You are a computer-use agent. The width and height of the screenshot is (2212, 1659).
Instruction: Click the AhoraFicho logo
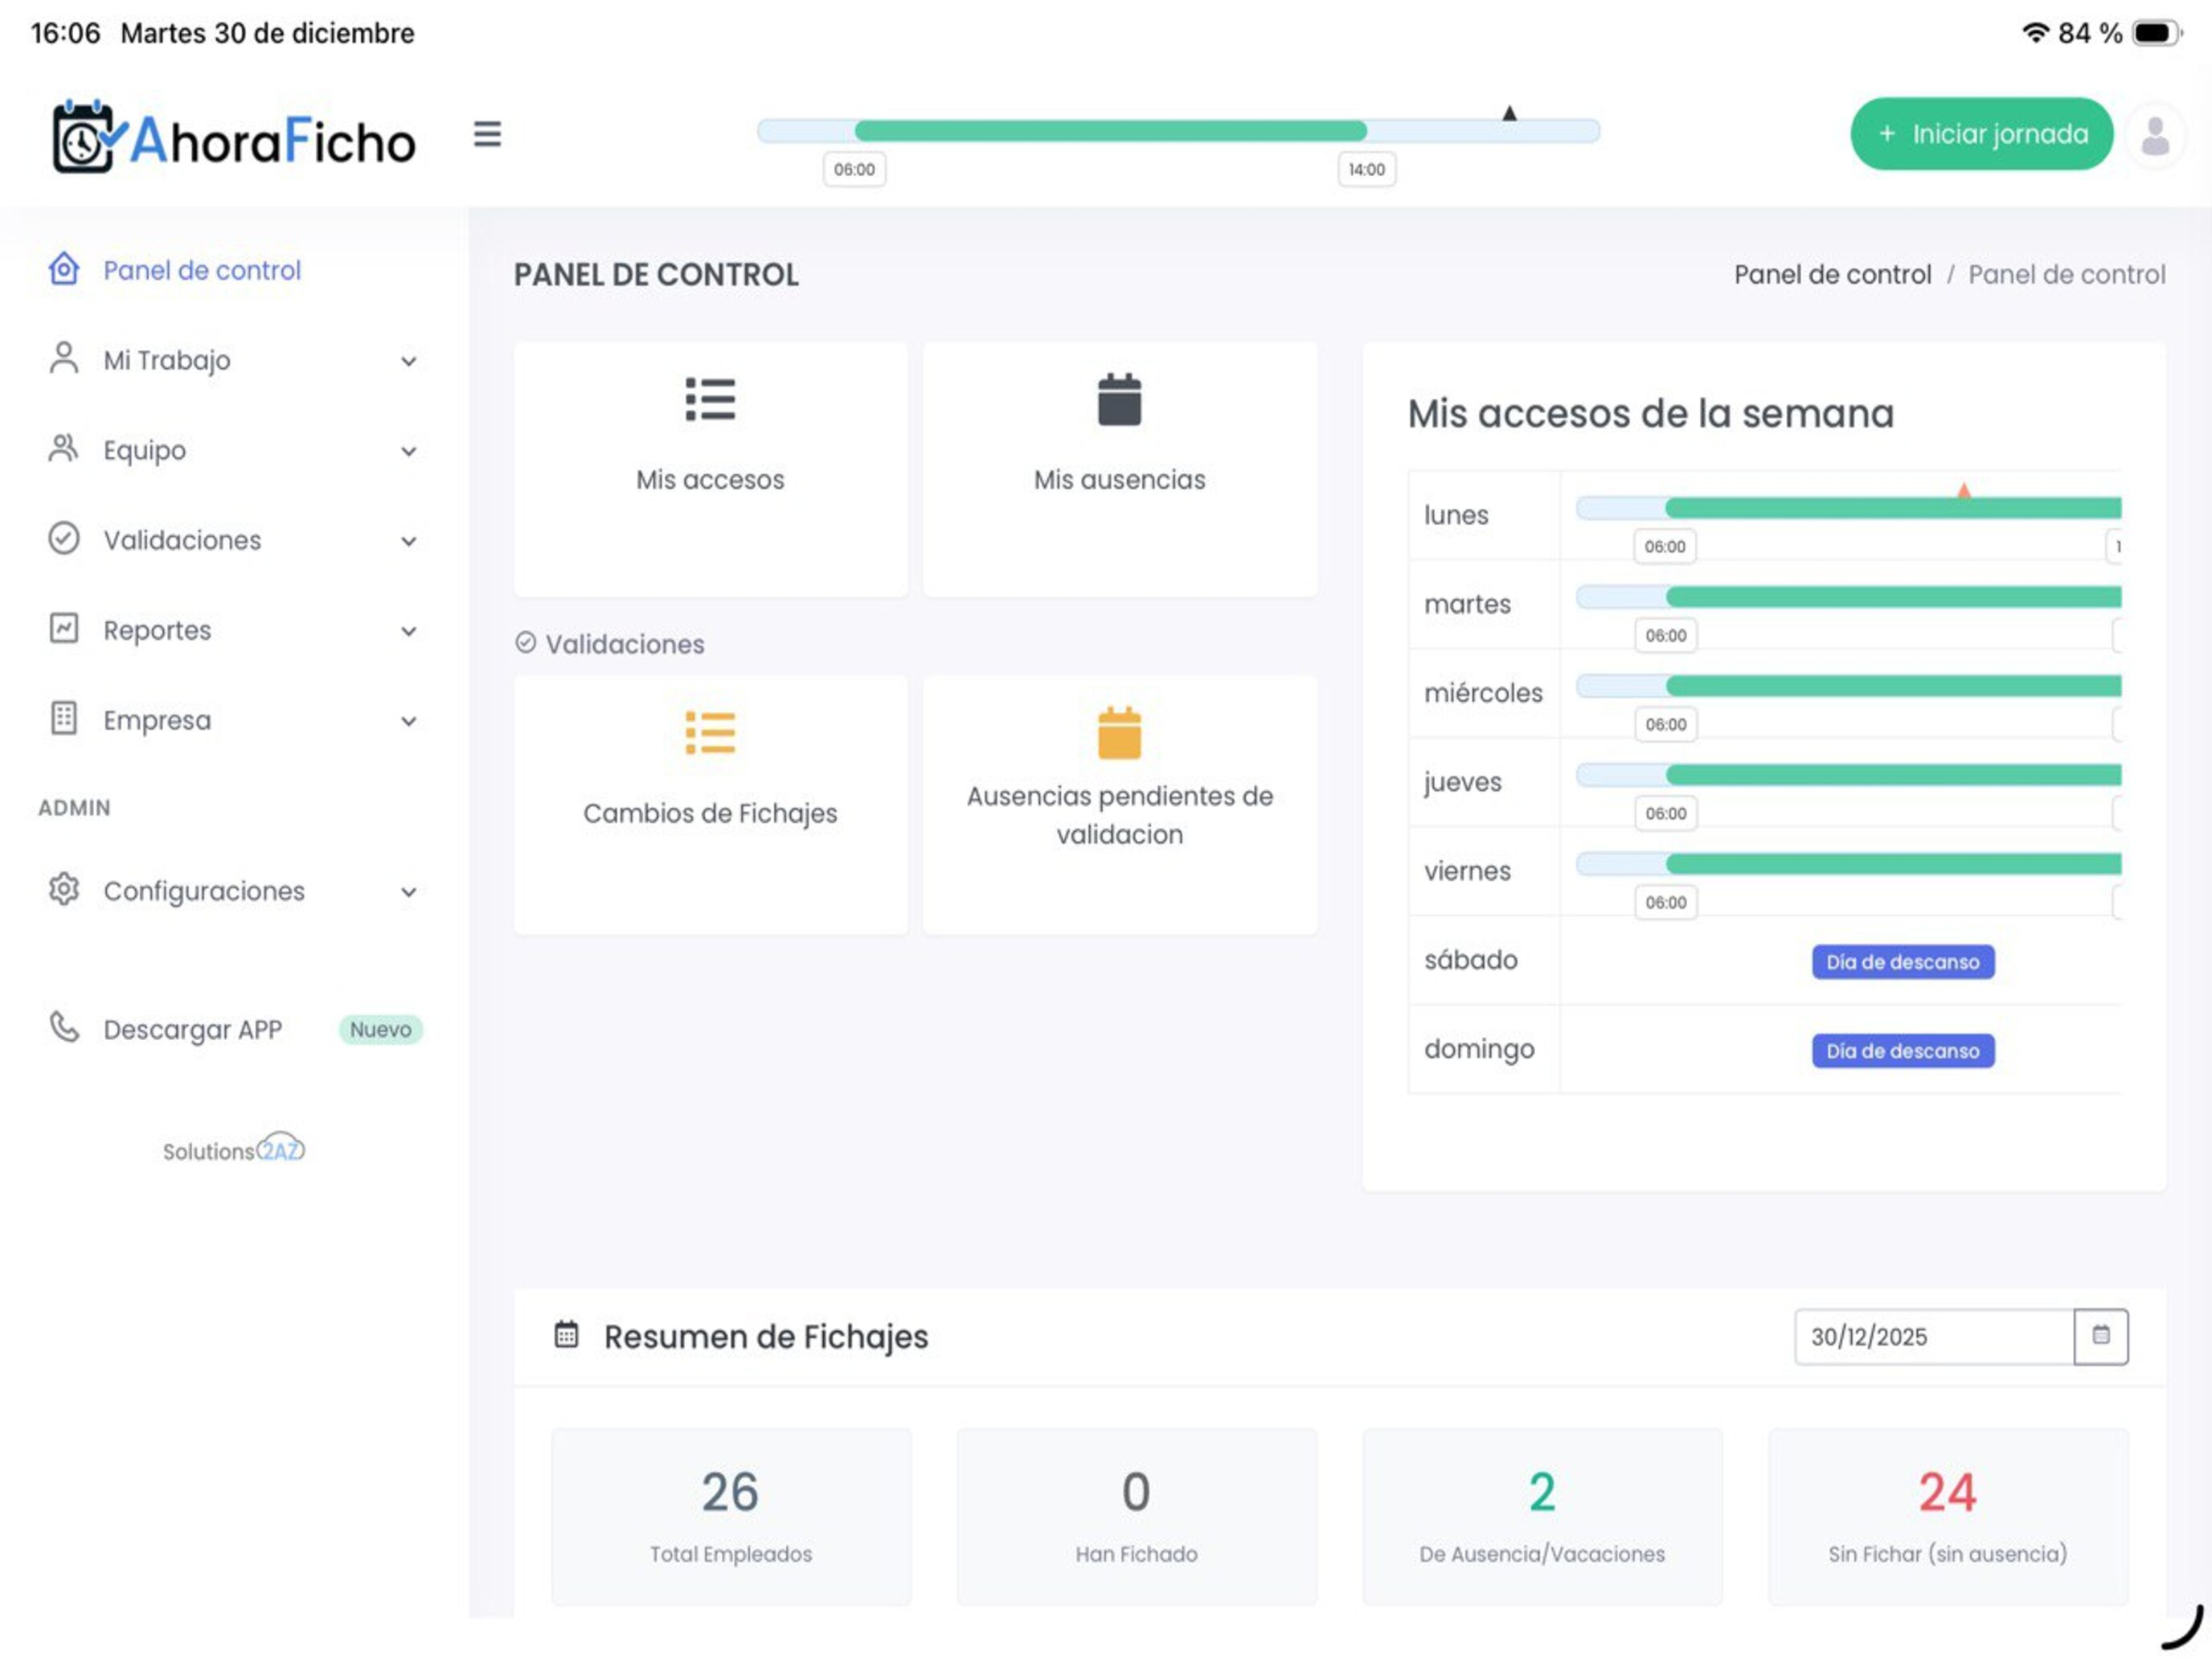[x=234, y=138]
